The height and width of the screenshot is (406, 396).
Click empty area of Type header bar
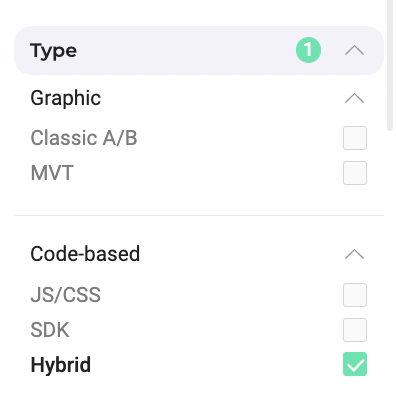click(x=185, y=50)
